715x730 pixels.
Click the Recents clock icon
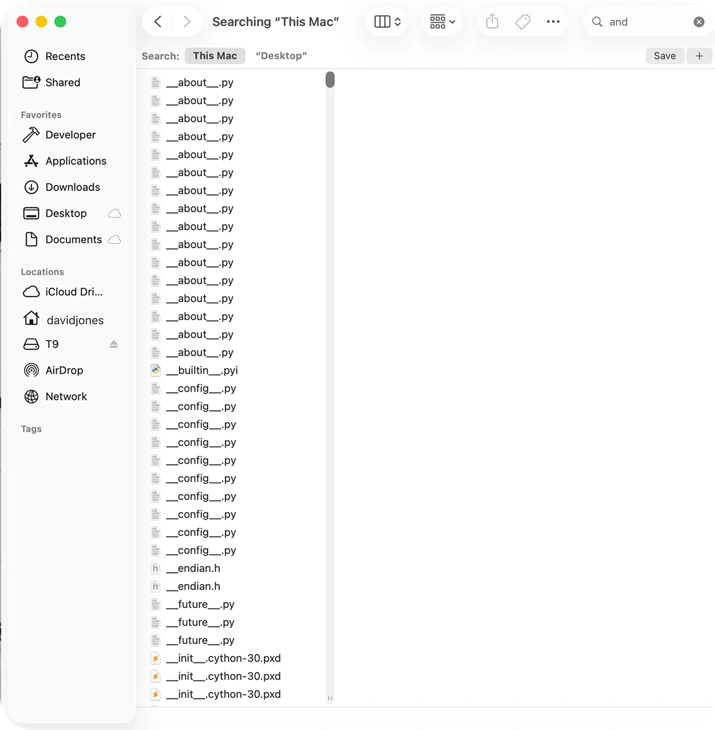31,56
